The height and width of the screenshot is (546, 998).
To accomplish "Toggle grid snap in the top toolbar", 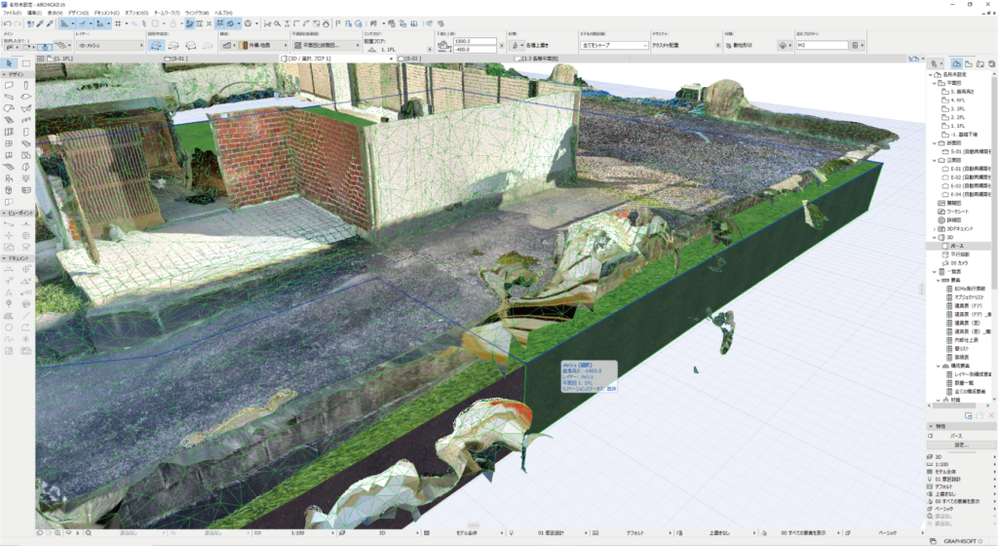I will pos(118,23).
